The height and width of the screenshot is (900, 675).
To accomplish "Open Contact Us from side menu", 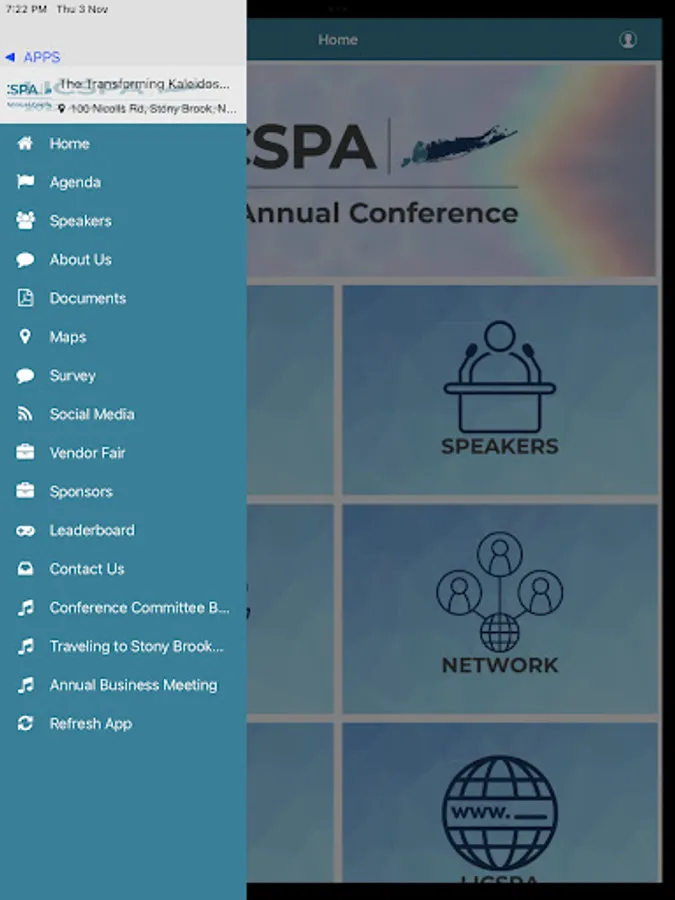I will coord(123,569).
